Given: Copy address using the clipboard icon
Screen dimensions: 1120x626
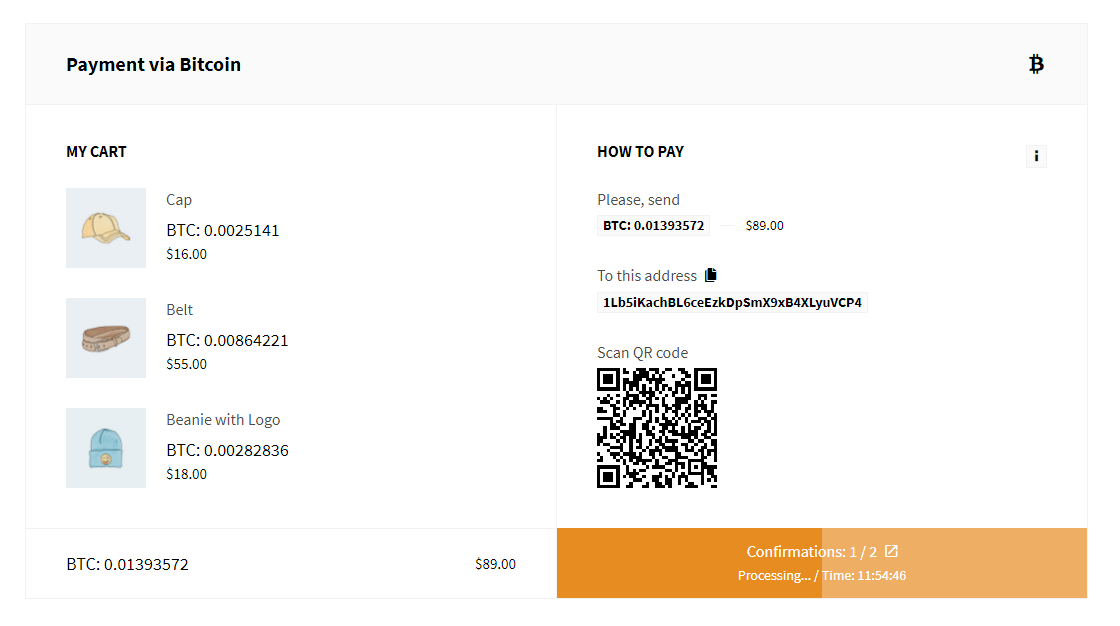Looking at the screenshot, I should [711, 275].
